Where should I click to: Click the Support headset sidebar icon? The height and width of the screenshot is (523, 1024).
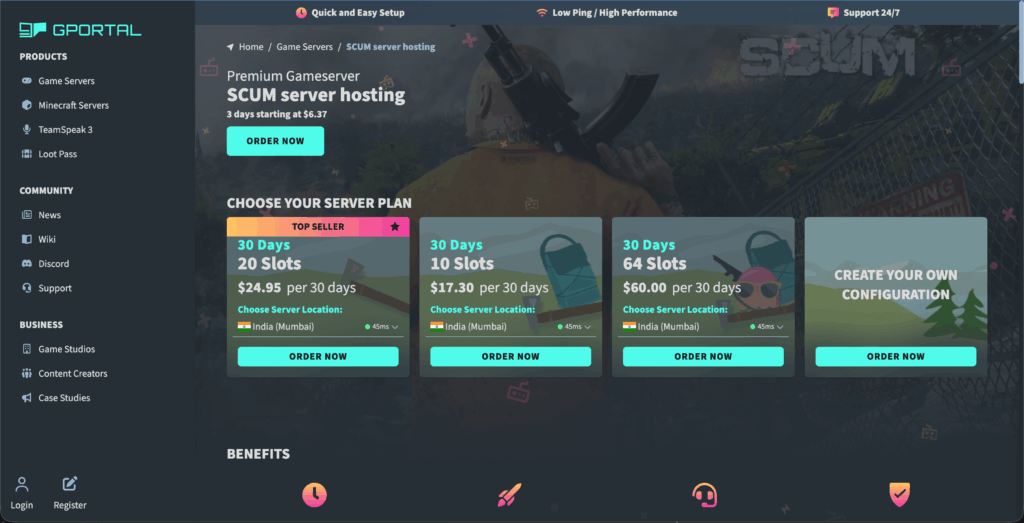tap(26, 288)
